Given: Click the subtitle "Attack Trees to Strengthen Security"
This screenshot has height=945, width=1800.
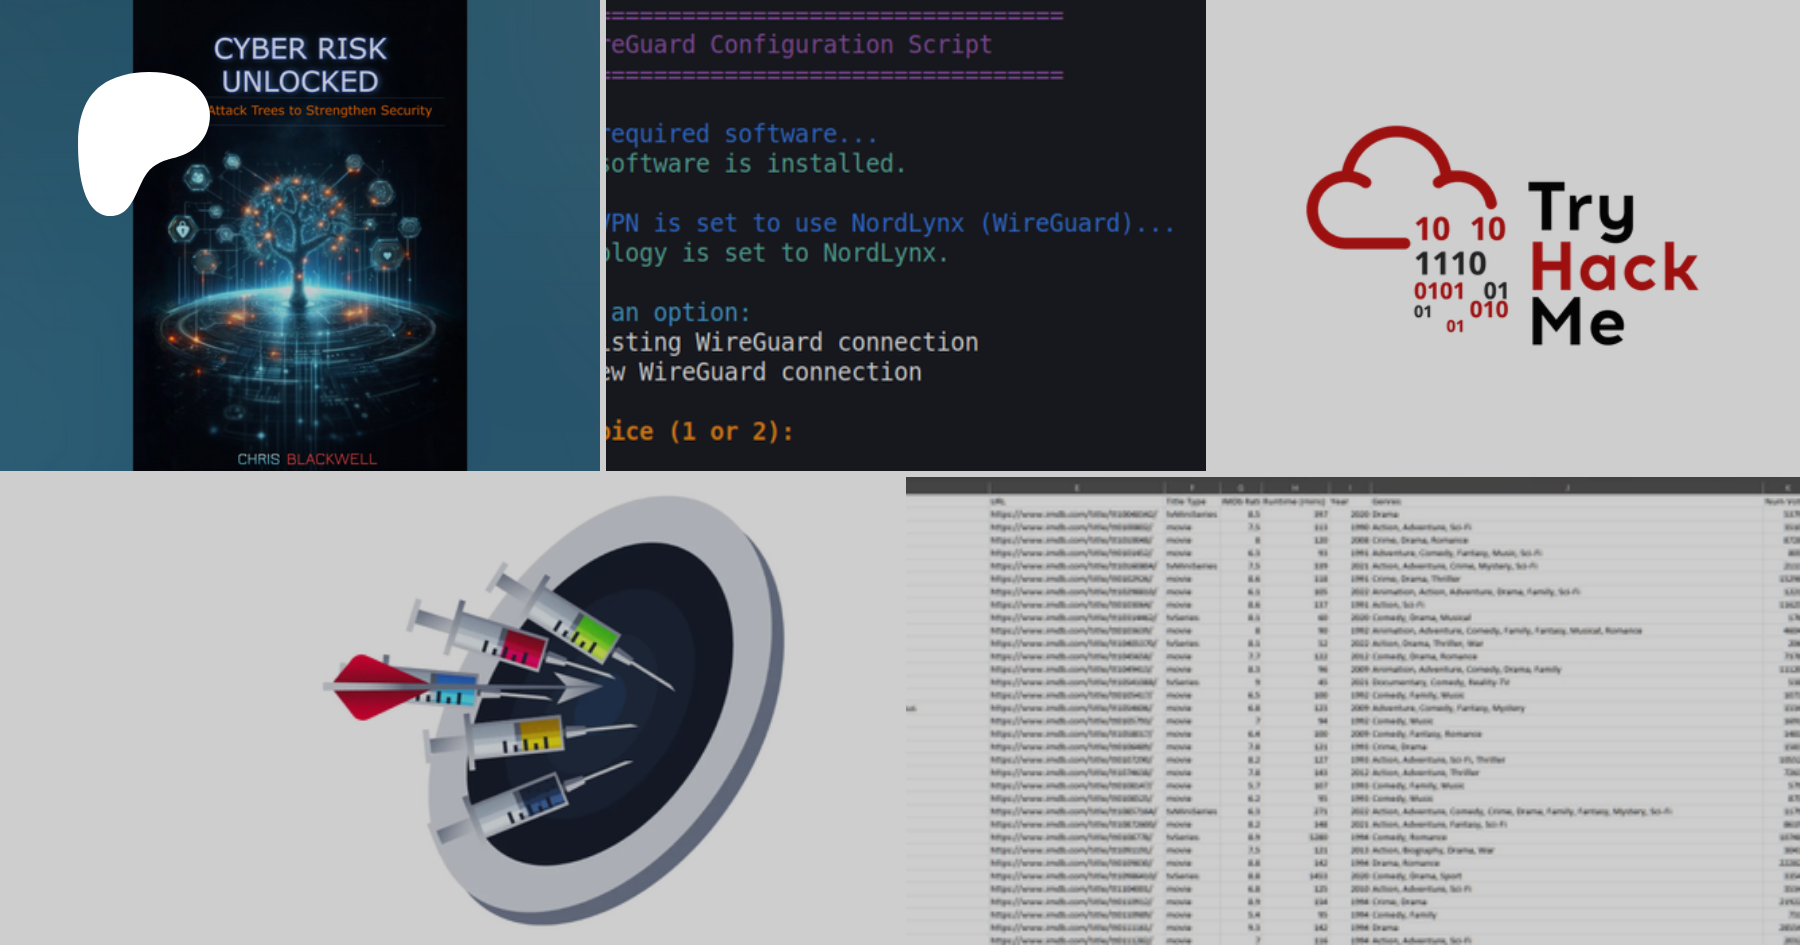Looking at the screenshot, I should click(321, 111).
